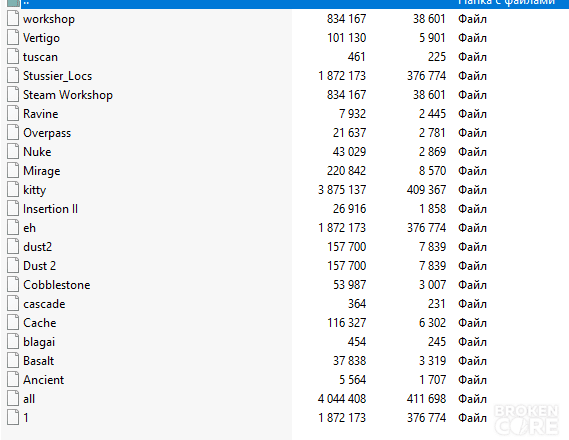Click the file icon next to blagai
569x440 pixels.
pos(13,342)
